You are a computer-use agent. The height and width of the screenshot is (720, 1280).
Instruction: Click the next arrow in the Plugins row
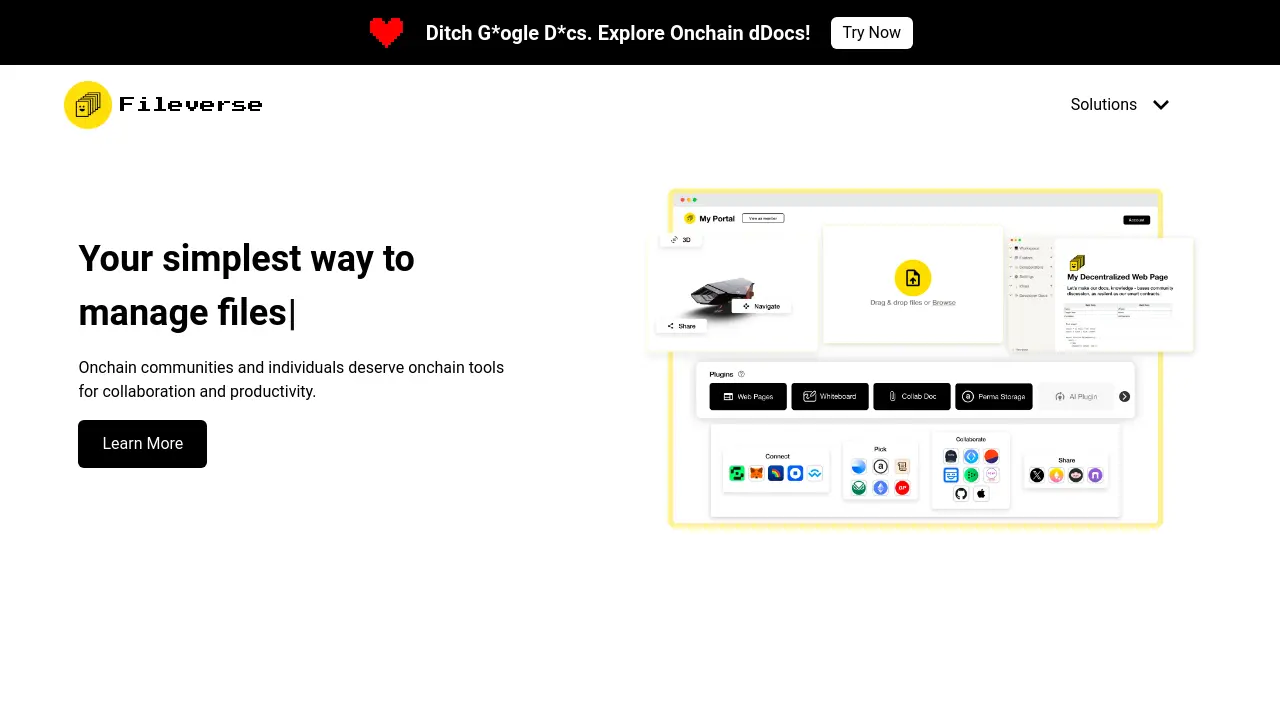[x=1124, y=397]
